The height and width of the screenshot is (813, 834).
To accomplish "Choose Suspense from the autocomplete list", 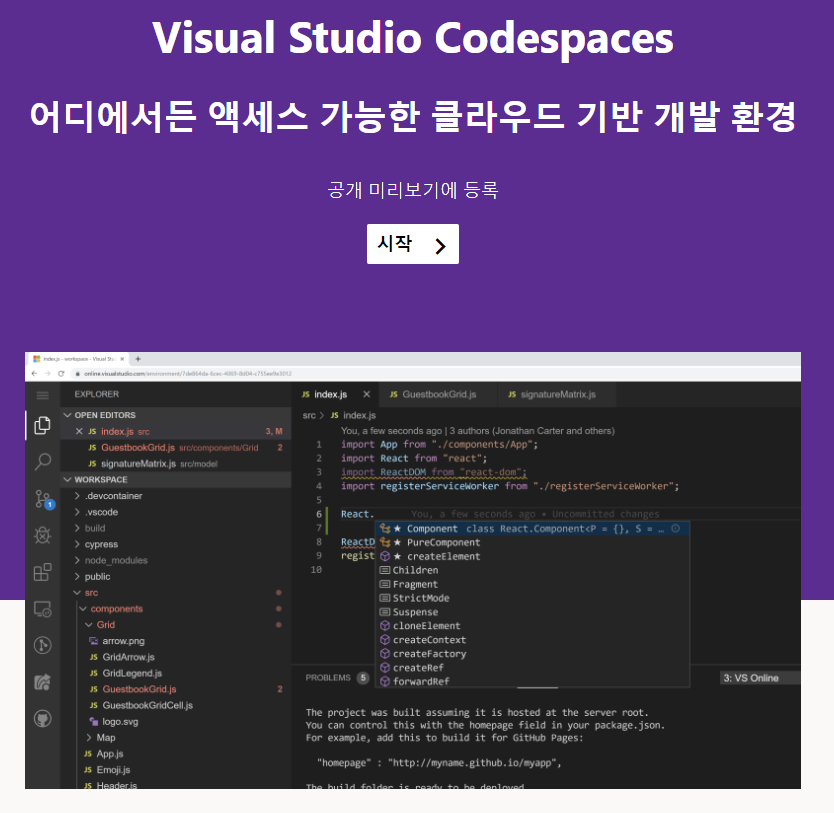I will tap(532, 612).
